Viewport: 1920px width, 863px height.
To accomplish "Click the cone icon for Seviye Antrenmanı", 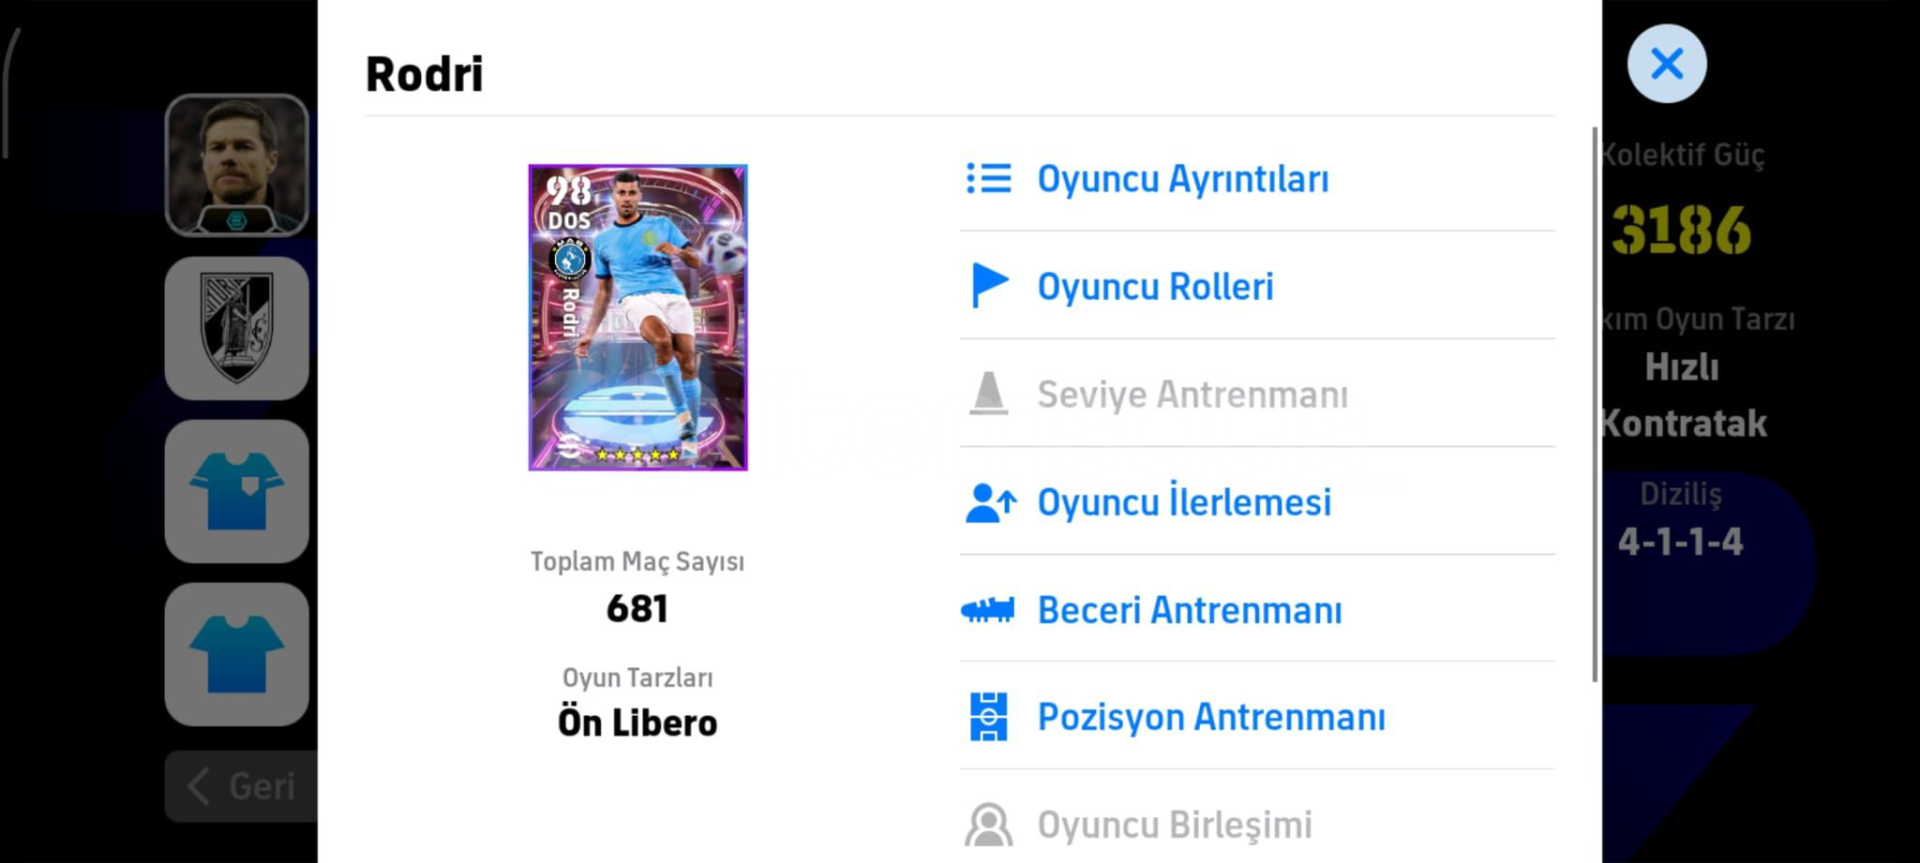I will point(988,394).
